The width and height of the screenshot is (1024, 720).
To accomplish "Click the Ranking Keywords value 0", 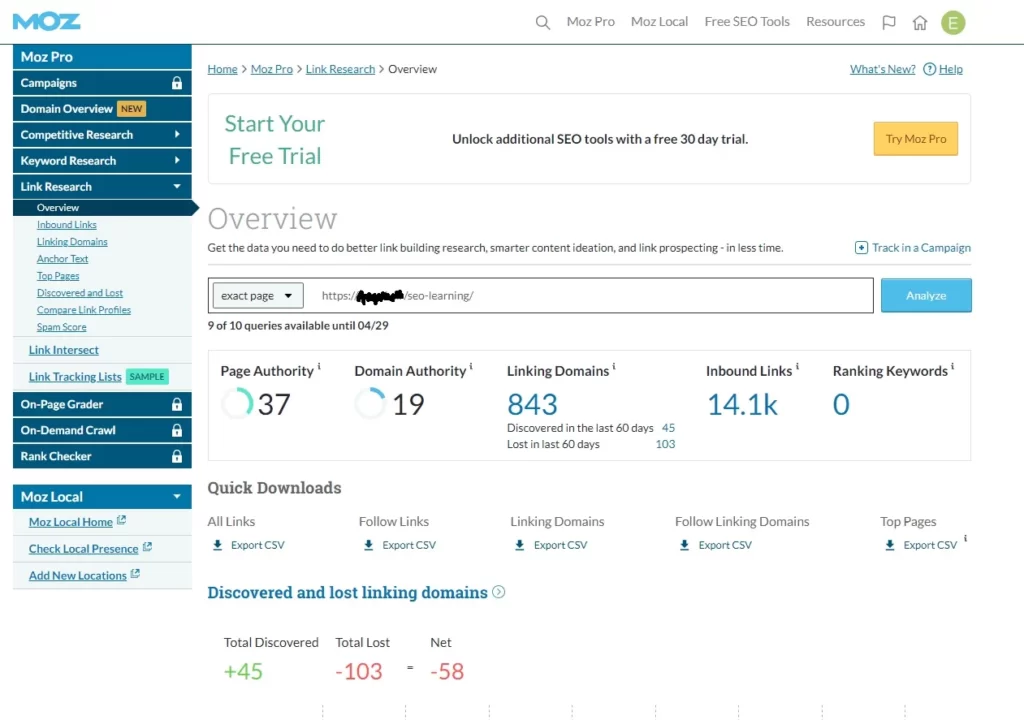I will coord(841,404).
